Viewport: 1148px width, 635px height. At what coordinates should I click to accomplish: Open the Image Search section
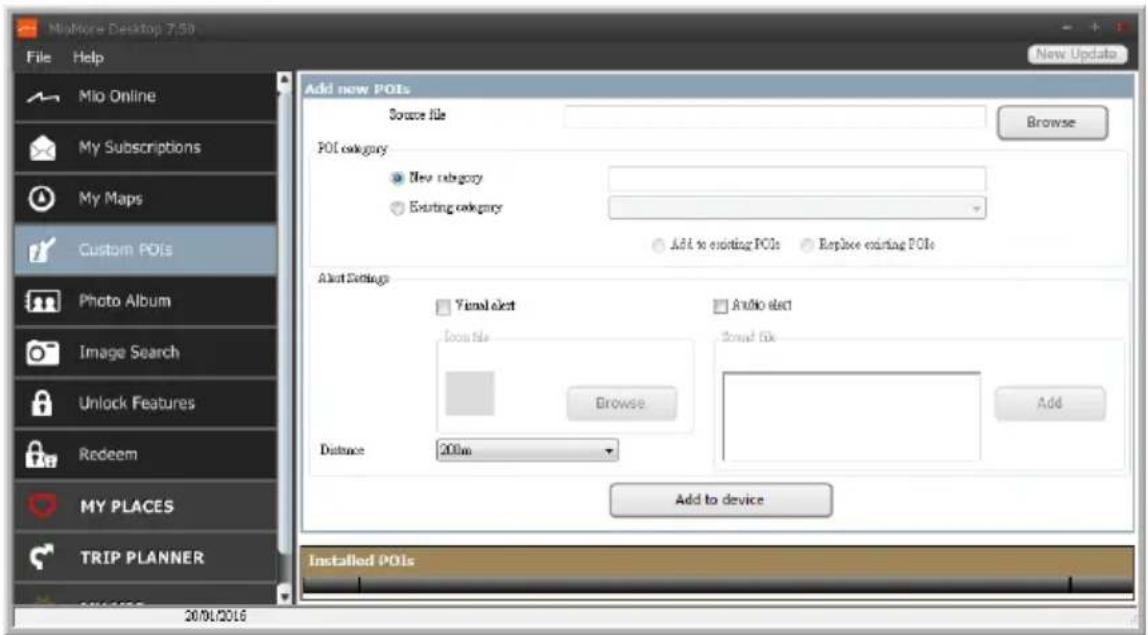[146, 352]
